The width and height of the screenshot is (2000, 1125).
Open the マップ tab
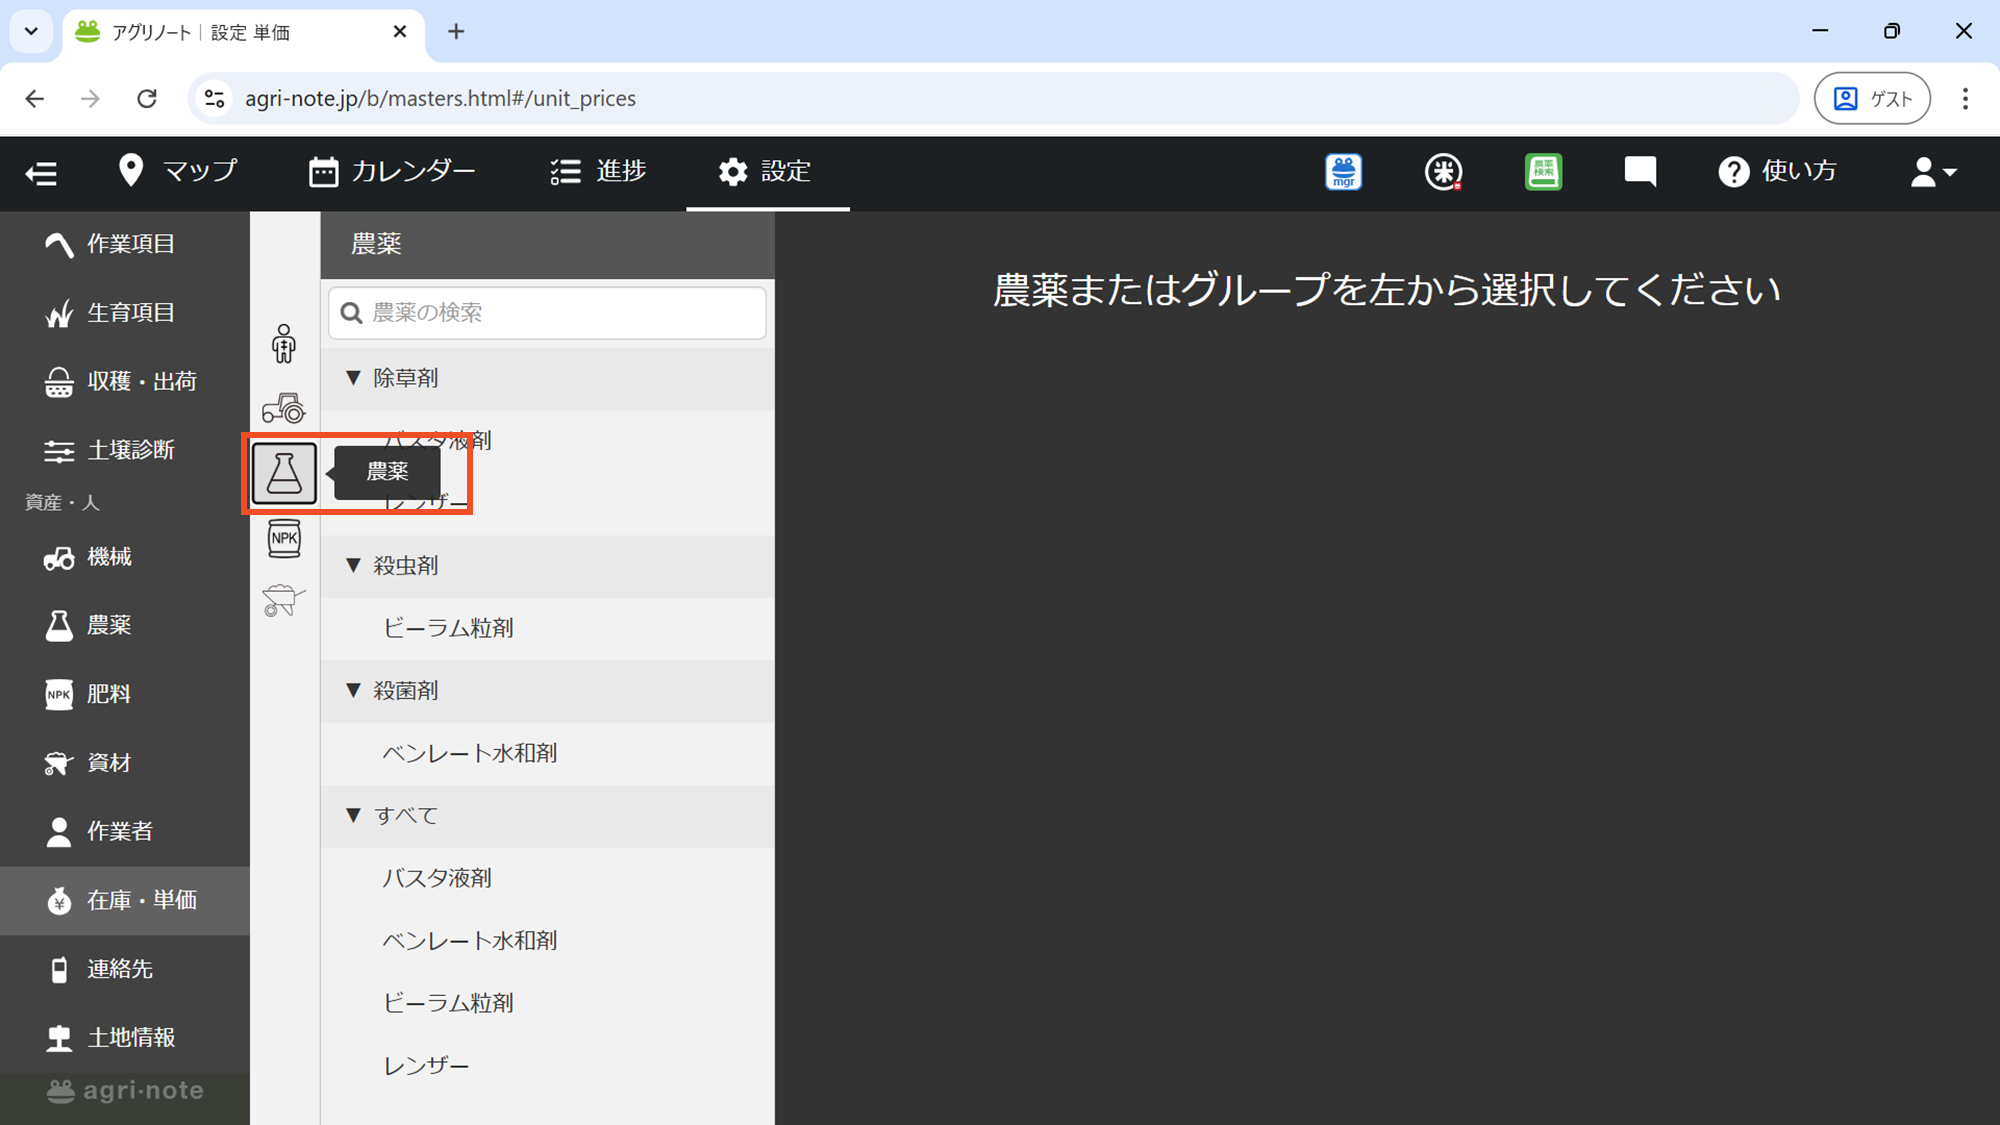tap(177, 171)
